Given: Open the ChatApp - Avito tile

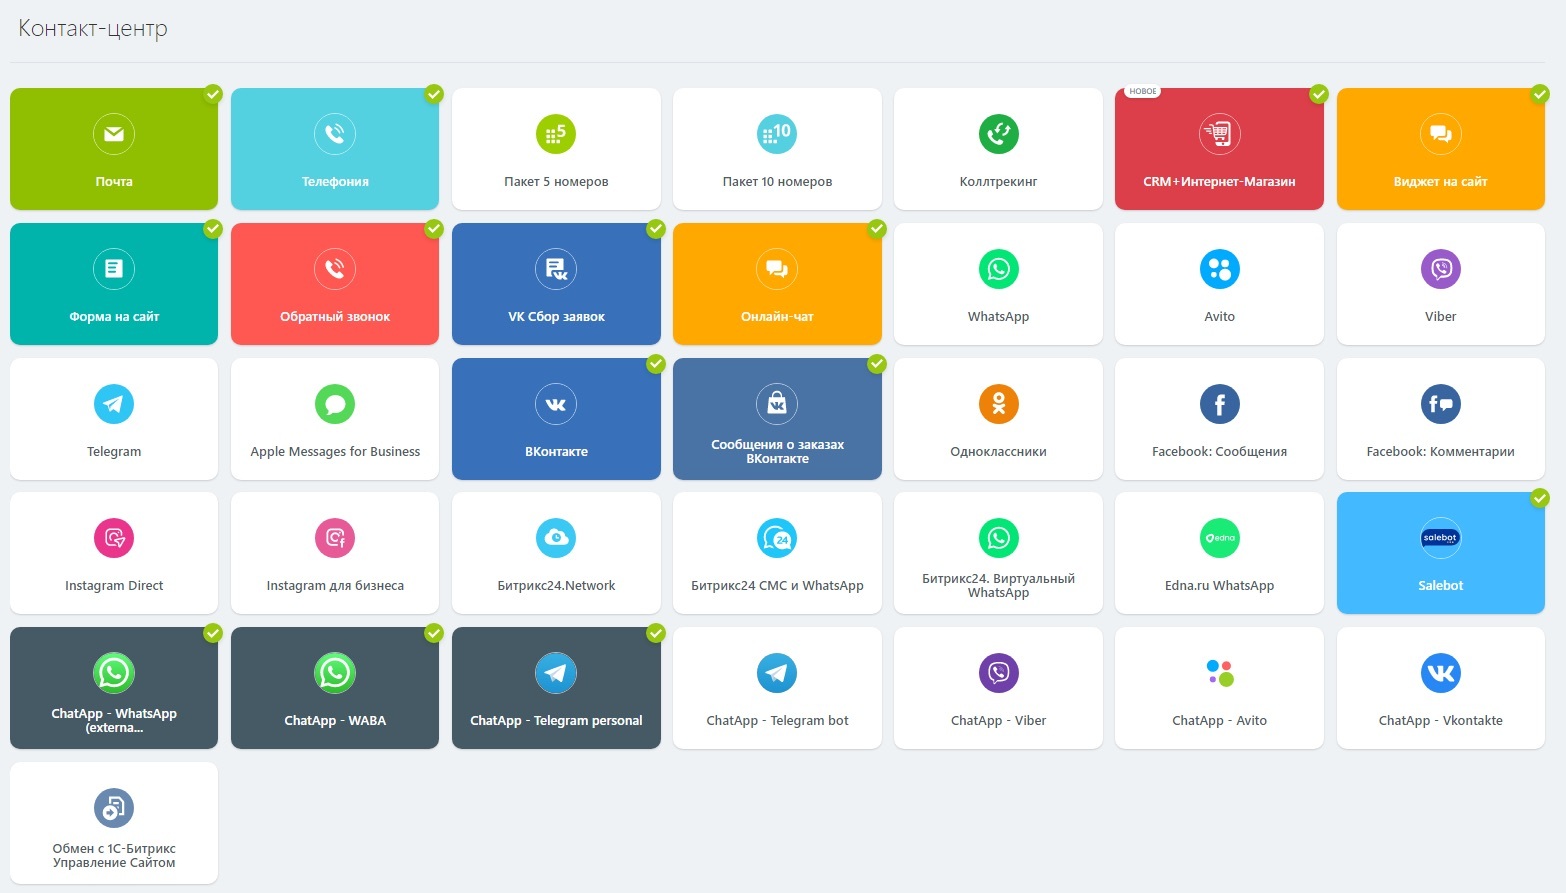Looking at the screenshot, I should (x=1219, y=688).
